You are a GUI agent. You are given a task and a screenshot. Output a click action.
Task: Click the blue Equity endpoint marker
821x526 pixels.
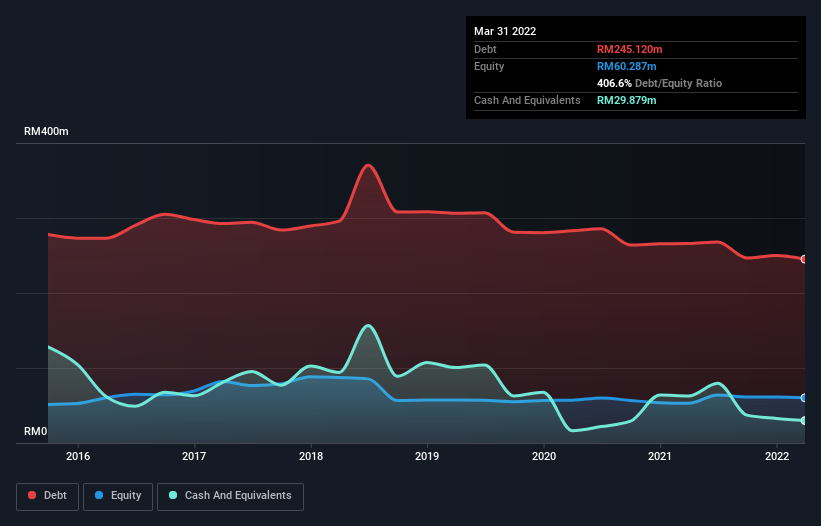[804, 398]
